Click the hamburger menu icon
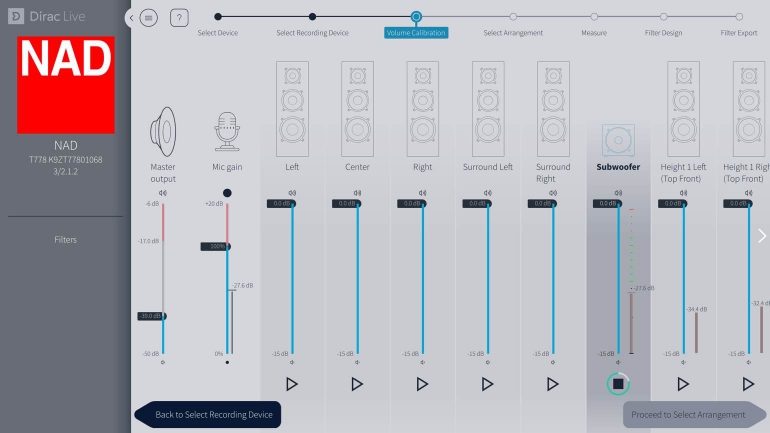Screen dimensions: 770x433 [x=149, y=18]
